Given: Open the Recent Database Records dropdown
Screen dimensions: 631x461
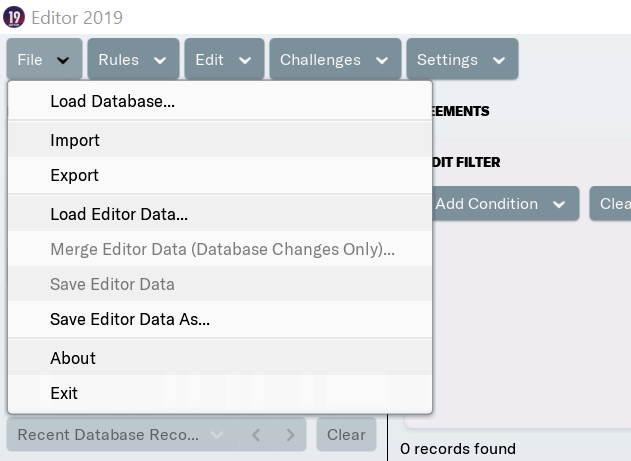Looking at the screenshot, I should [x=123, y=434].
